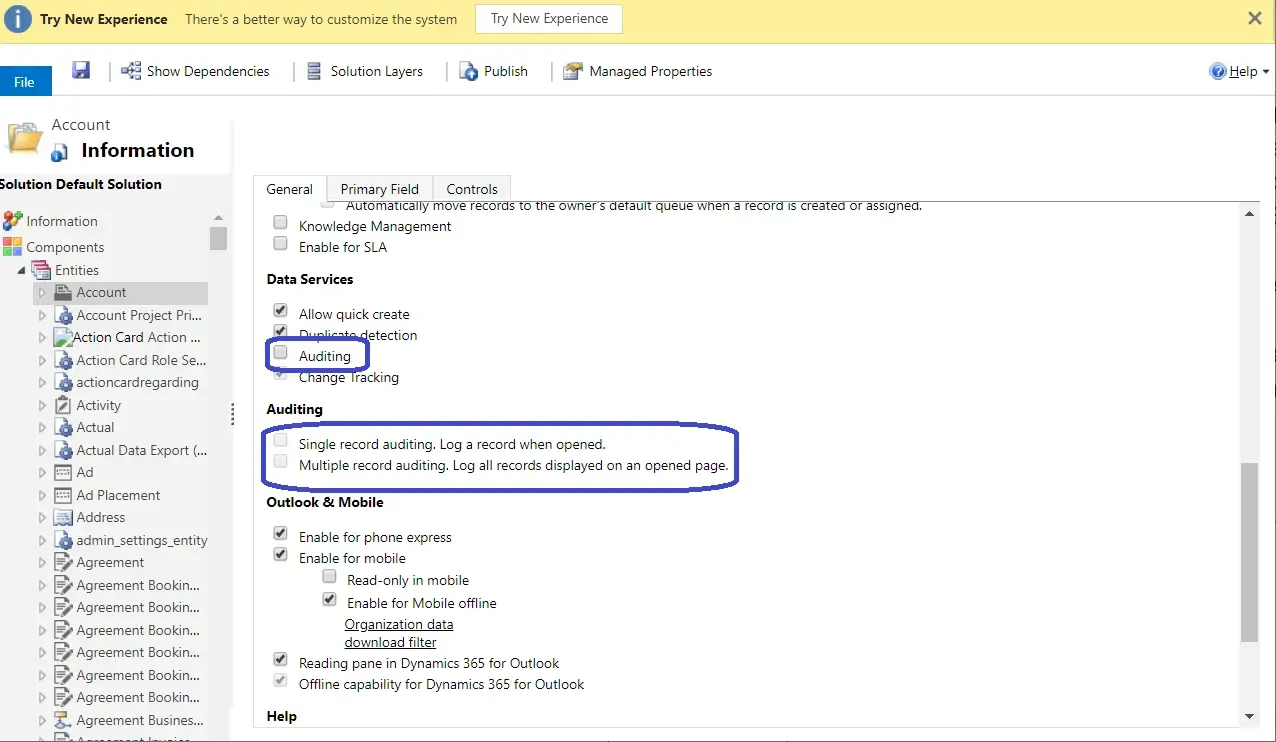Expand the Ad Placement node
The width and height of the screenshot is (1276, 742).
(42, 495)
